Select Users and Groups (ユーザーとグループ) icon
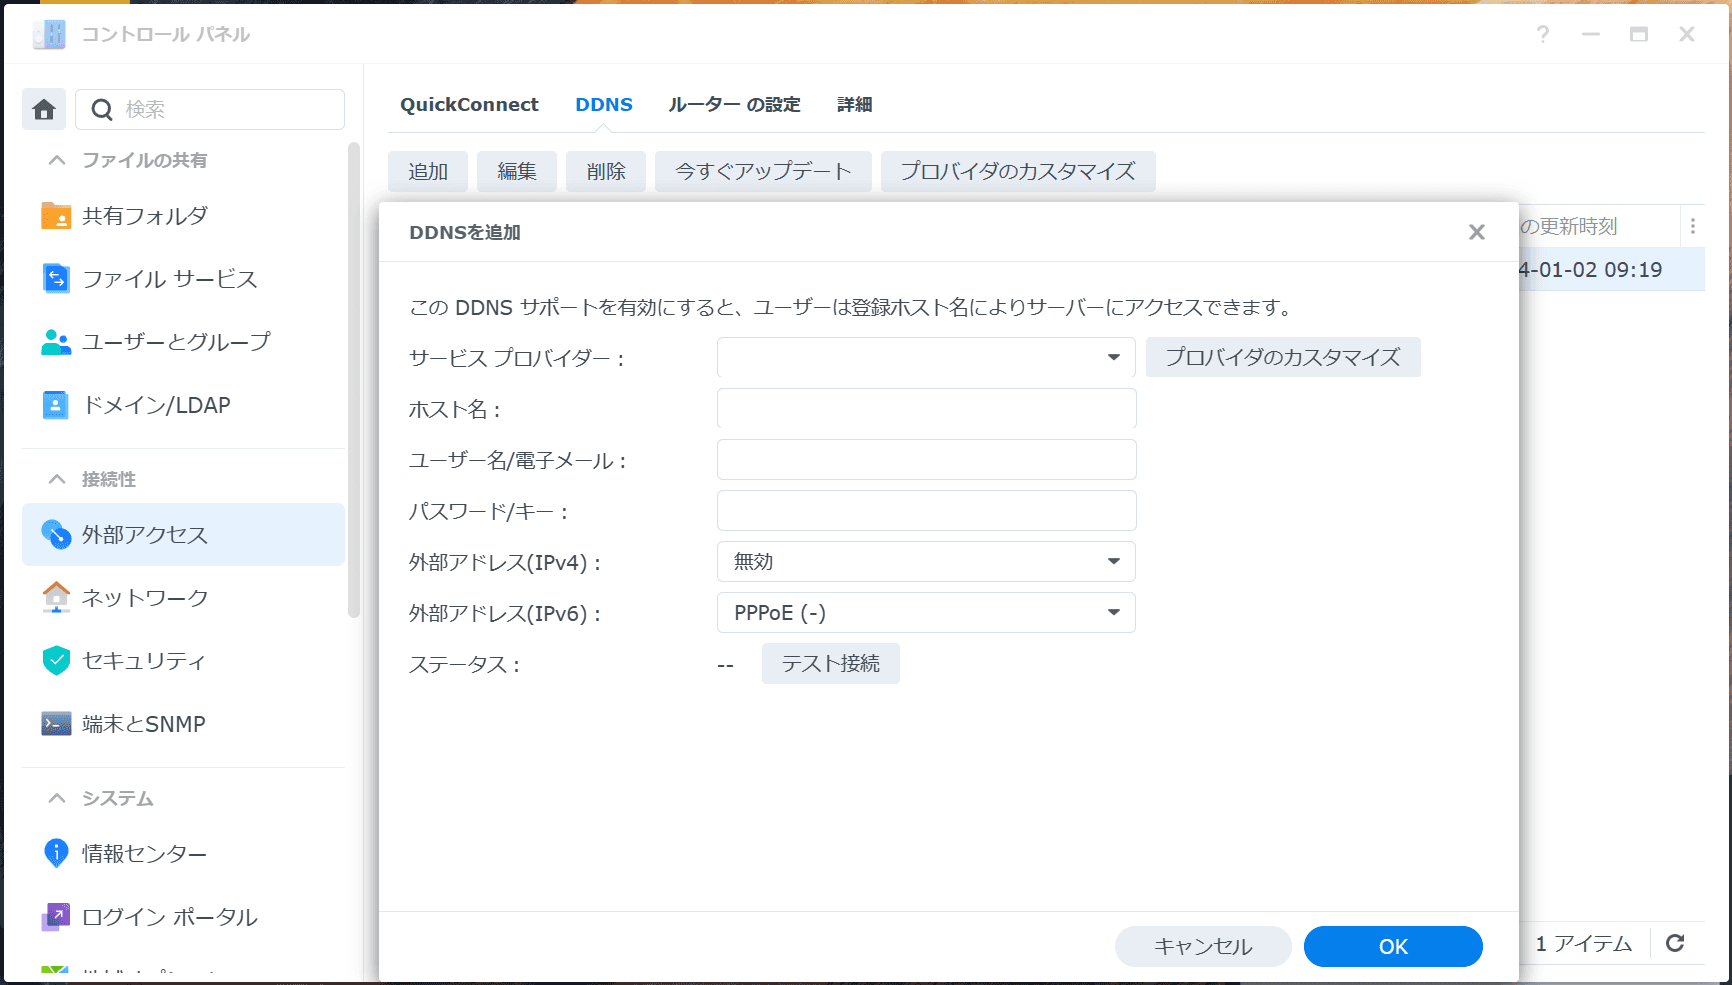Screen dimensions: 1732x985 tap(56, 342)
